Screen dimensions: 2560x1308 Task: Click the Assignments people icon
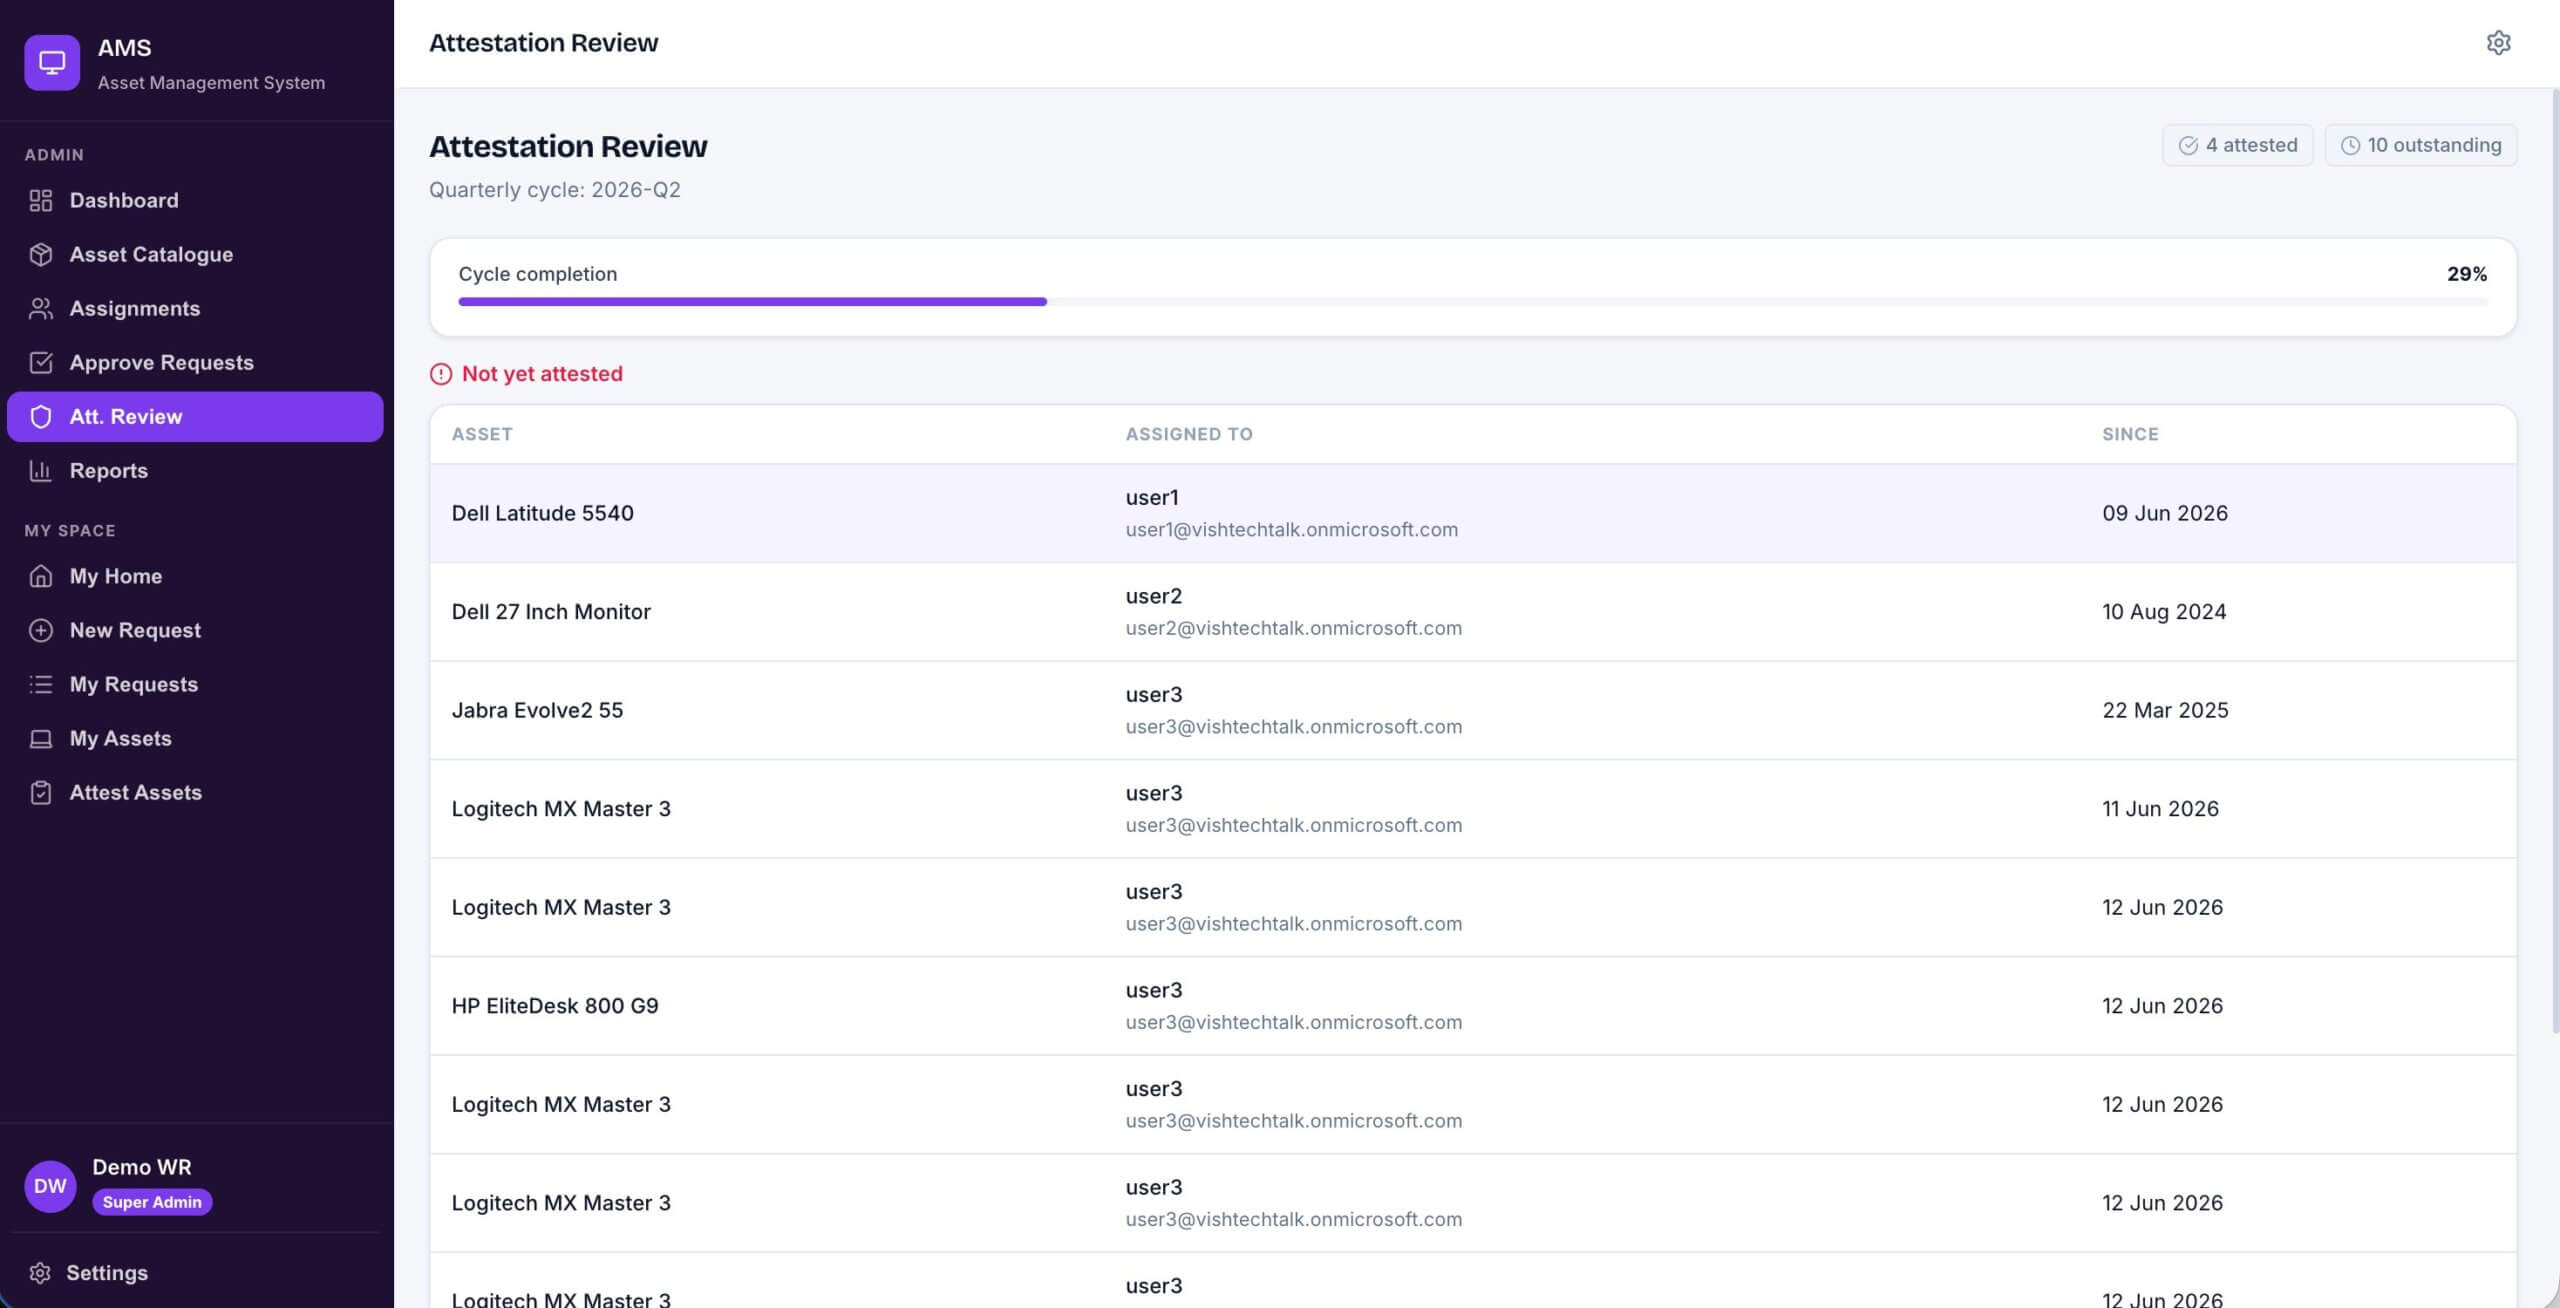[41, 308]
